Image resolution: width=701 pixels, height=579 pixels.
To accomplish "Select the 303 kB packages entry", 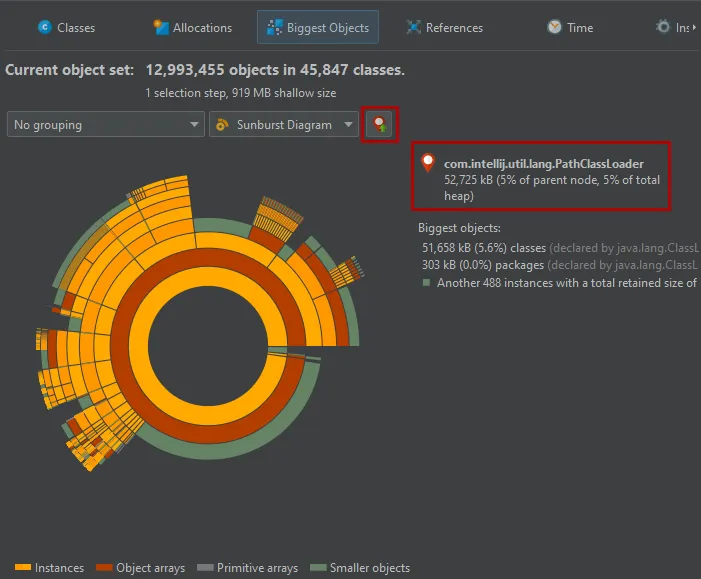I will point(560,265).
